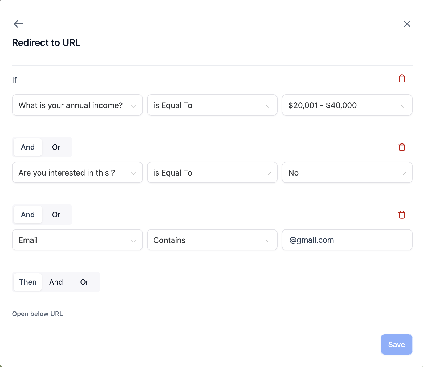The width and height of the screenshot is (423, 367).
Task: Open the second 'is Equal To' dropdown
Action: 212,173
